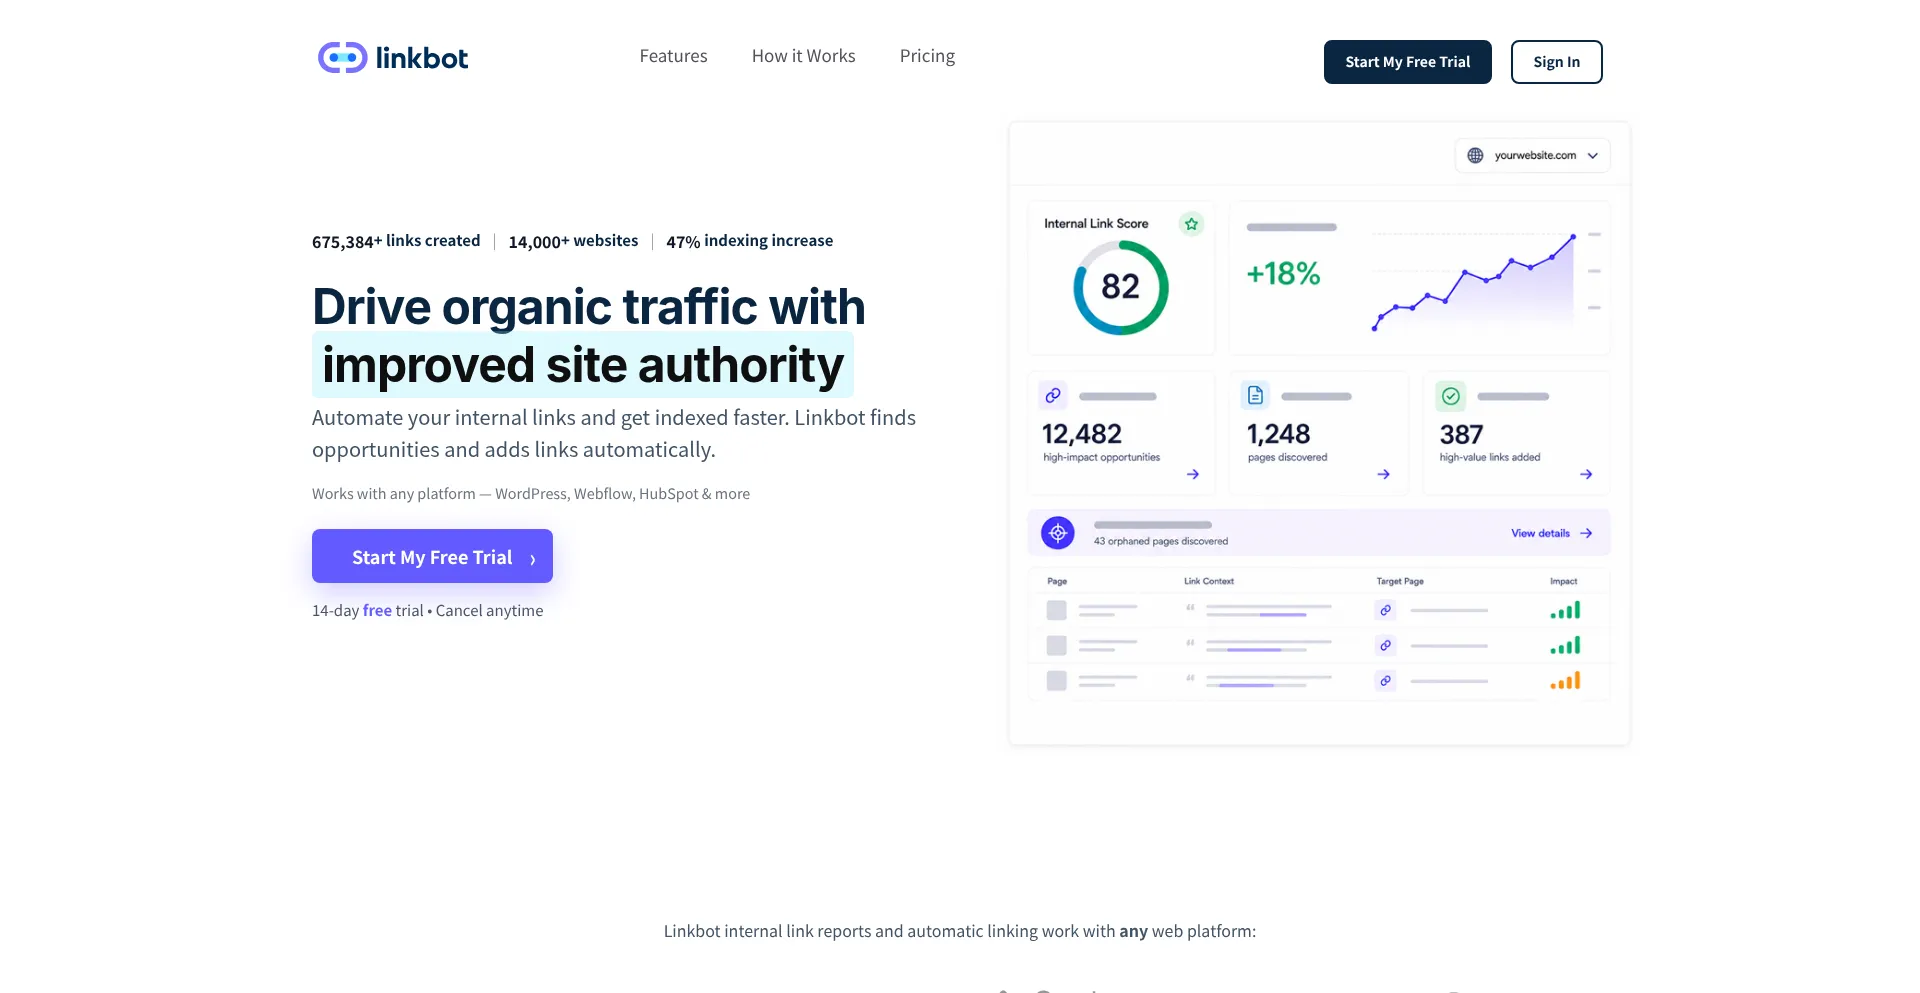Viewport: 1920px width, 993px height.
Task: Click the purple target icon for orphaned pages
Action: [x=1058, y=533]
